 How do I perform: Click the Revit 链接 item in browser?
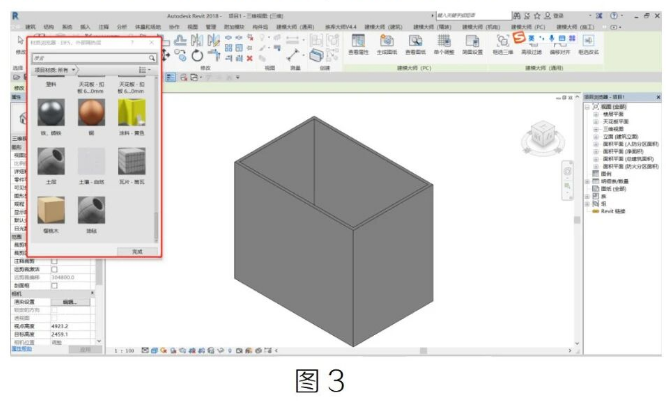click(612, 211)
